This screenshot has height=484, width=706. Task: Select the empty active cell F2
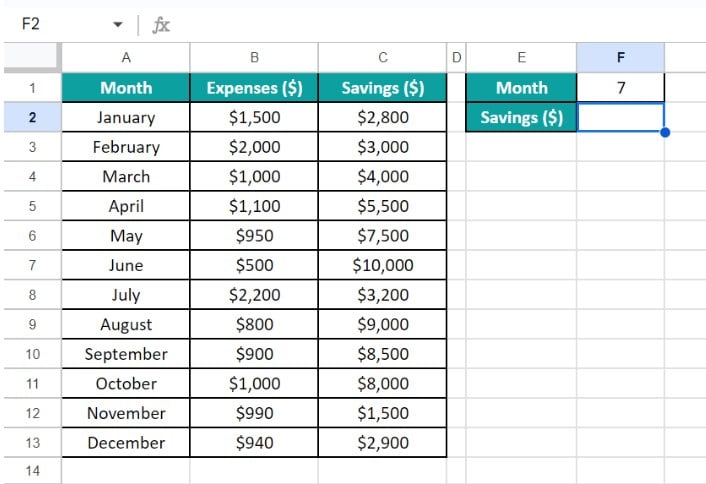coord(620,117)
